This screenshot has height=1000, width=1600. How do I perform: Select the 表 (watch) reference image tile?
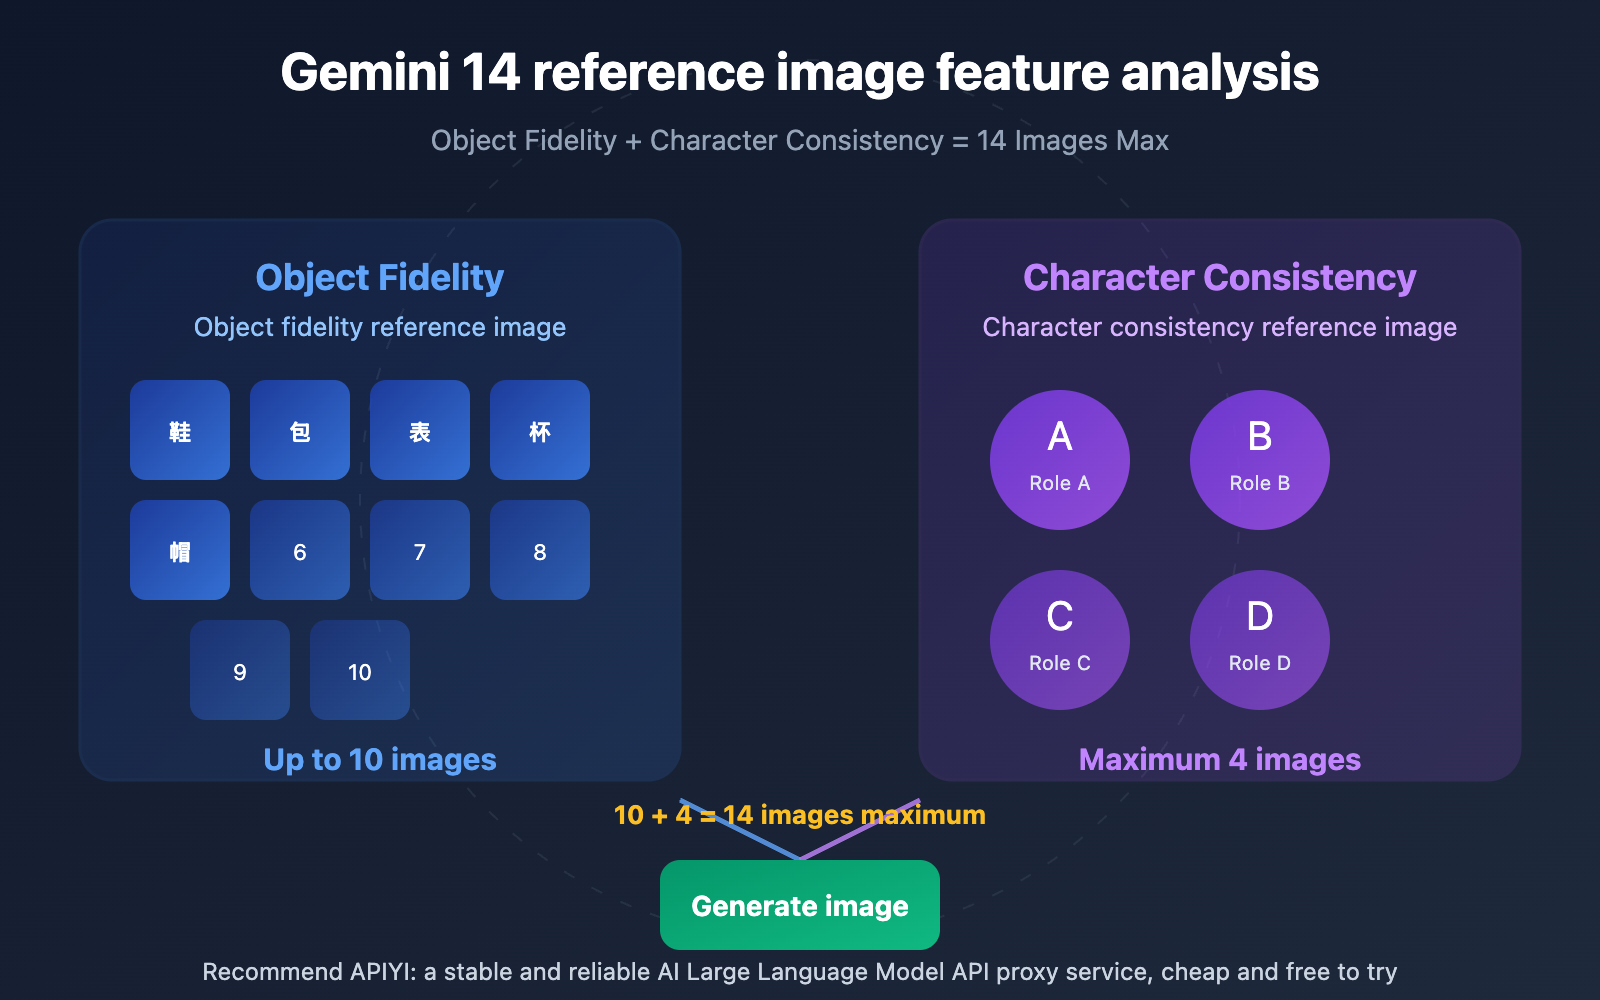tap(420, 430)
